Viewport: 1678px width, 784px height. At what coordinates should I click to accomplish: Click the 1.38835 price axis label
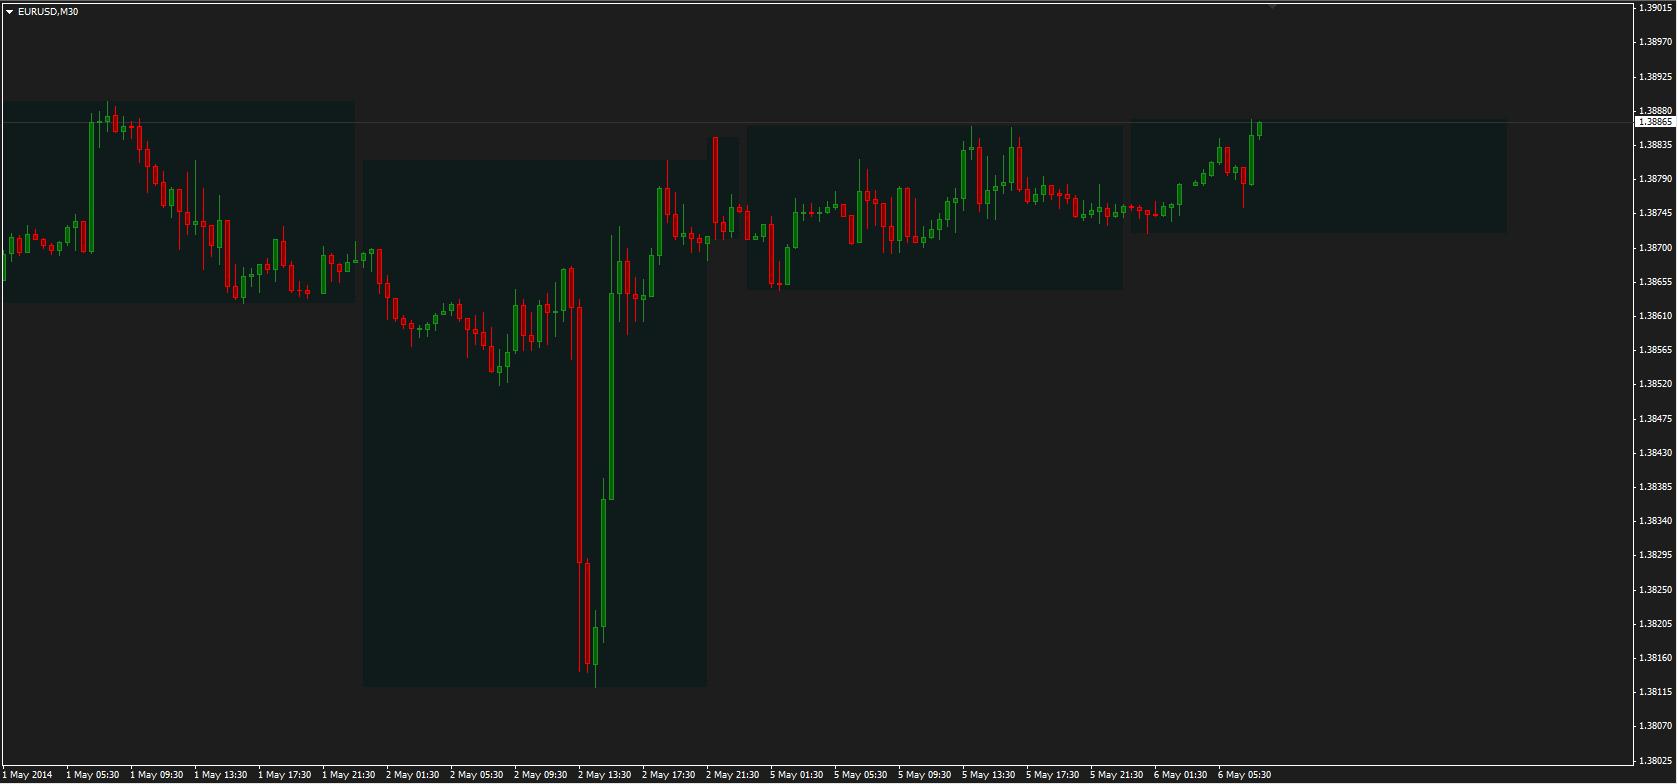1654,145
